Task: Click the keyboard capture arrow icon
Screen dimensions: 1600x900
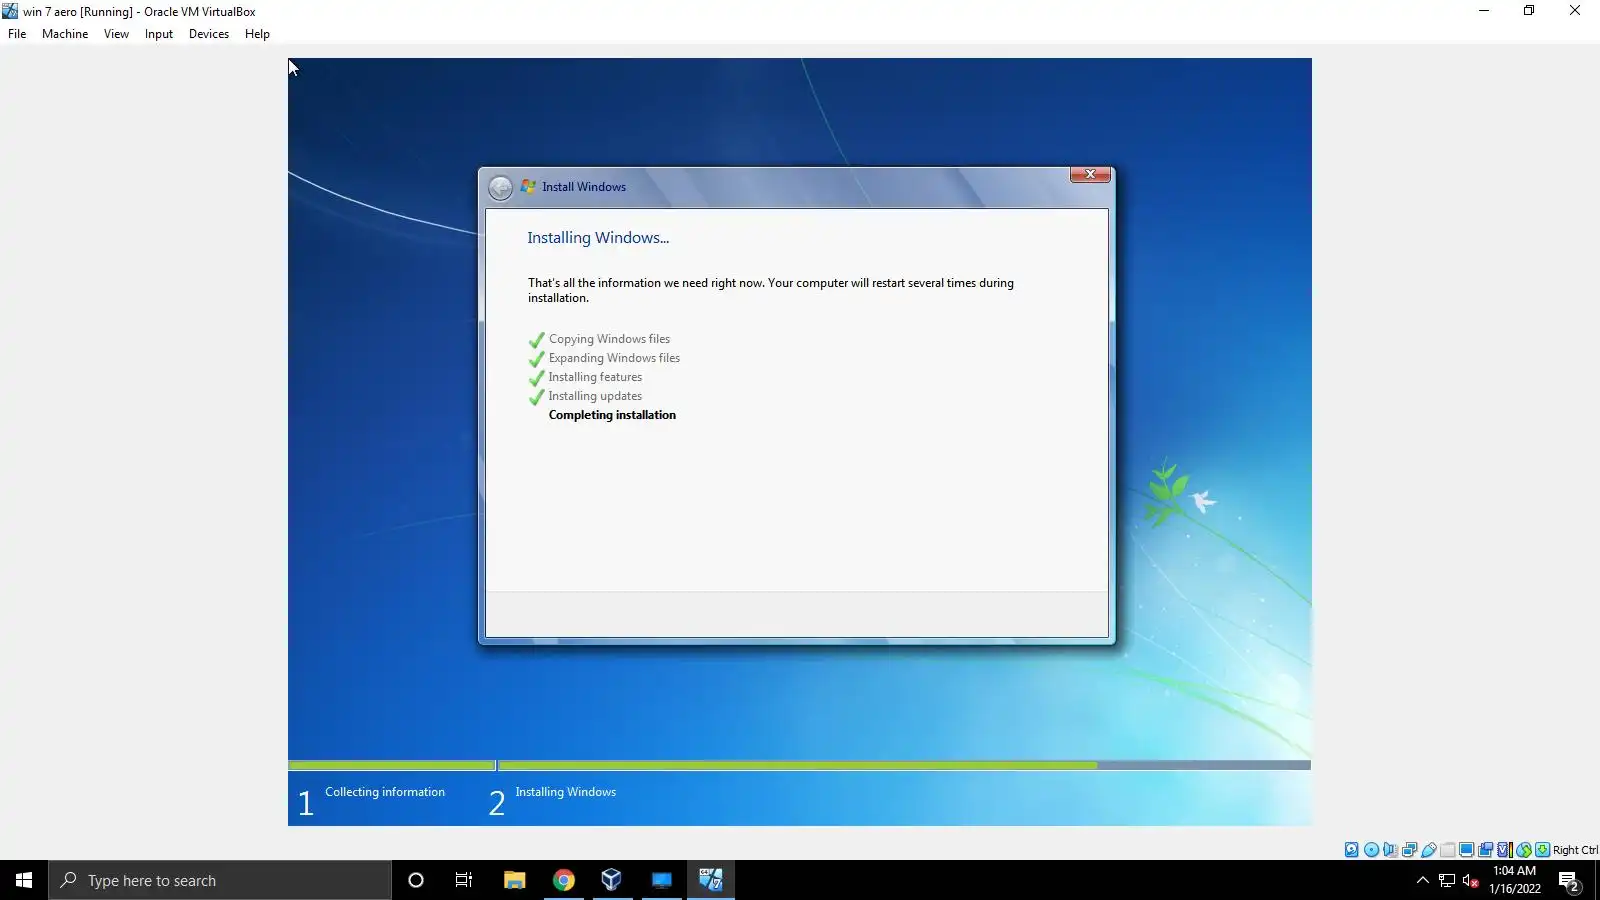Action: 1543,850
